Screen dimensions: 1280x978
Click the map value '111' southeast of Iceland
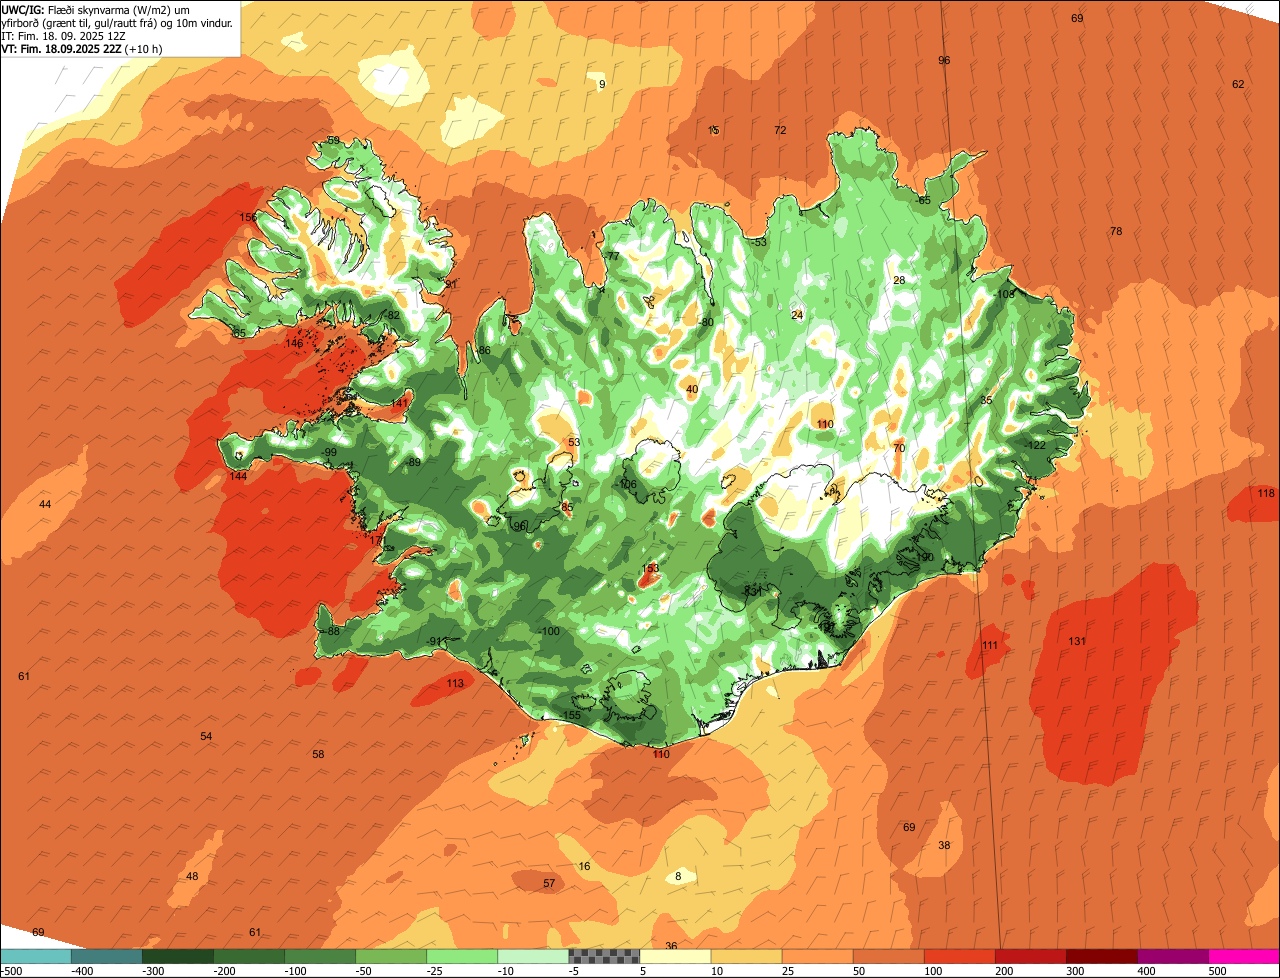pos(990,646)
